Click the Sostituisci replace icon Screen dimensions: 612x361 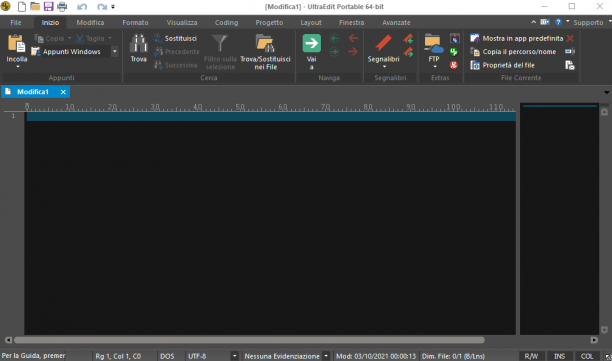pyautogui.click(x=158, y=38)
